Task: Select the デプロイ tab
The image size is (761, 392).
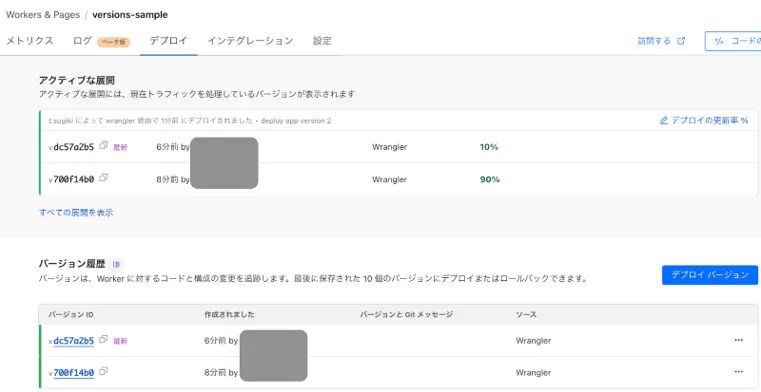Action: 168,41
